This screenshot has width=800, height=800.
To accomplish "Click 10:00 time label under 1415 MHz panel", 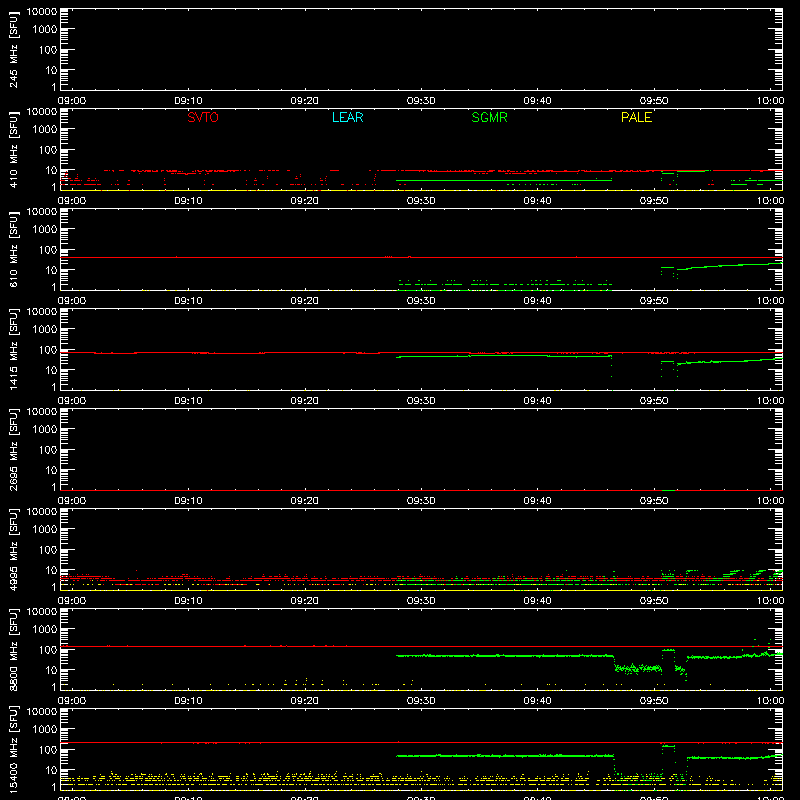I will coord(770,401).
